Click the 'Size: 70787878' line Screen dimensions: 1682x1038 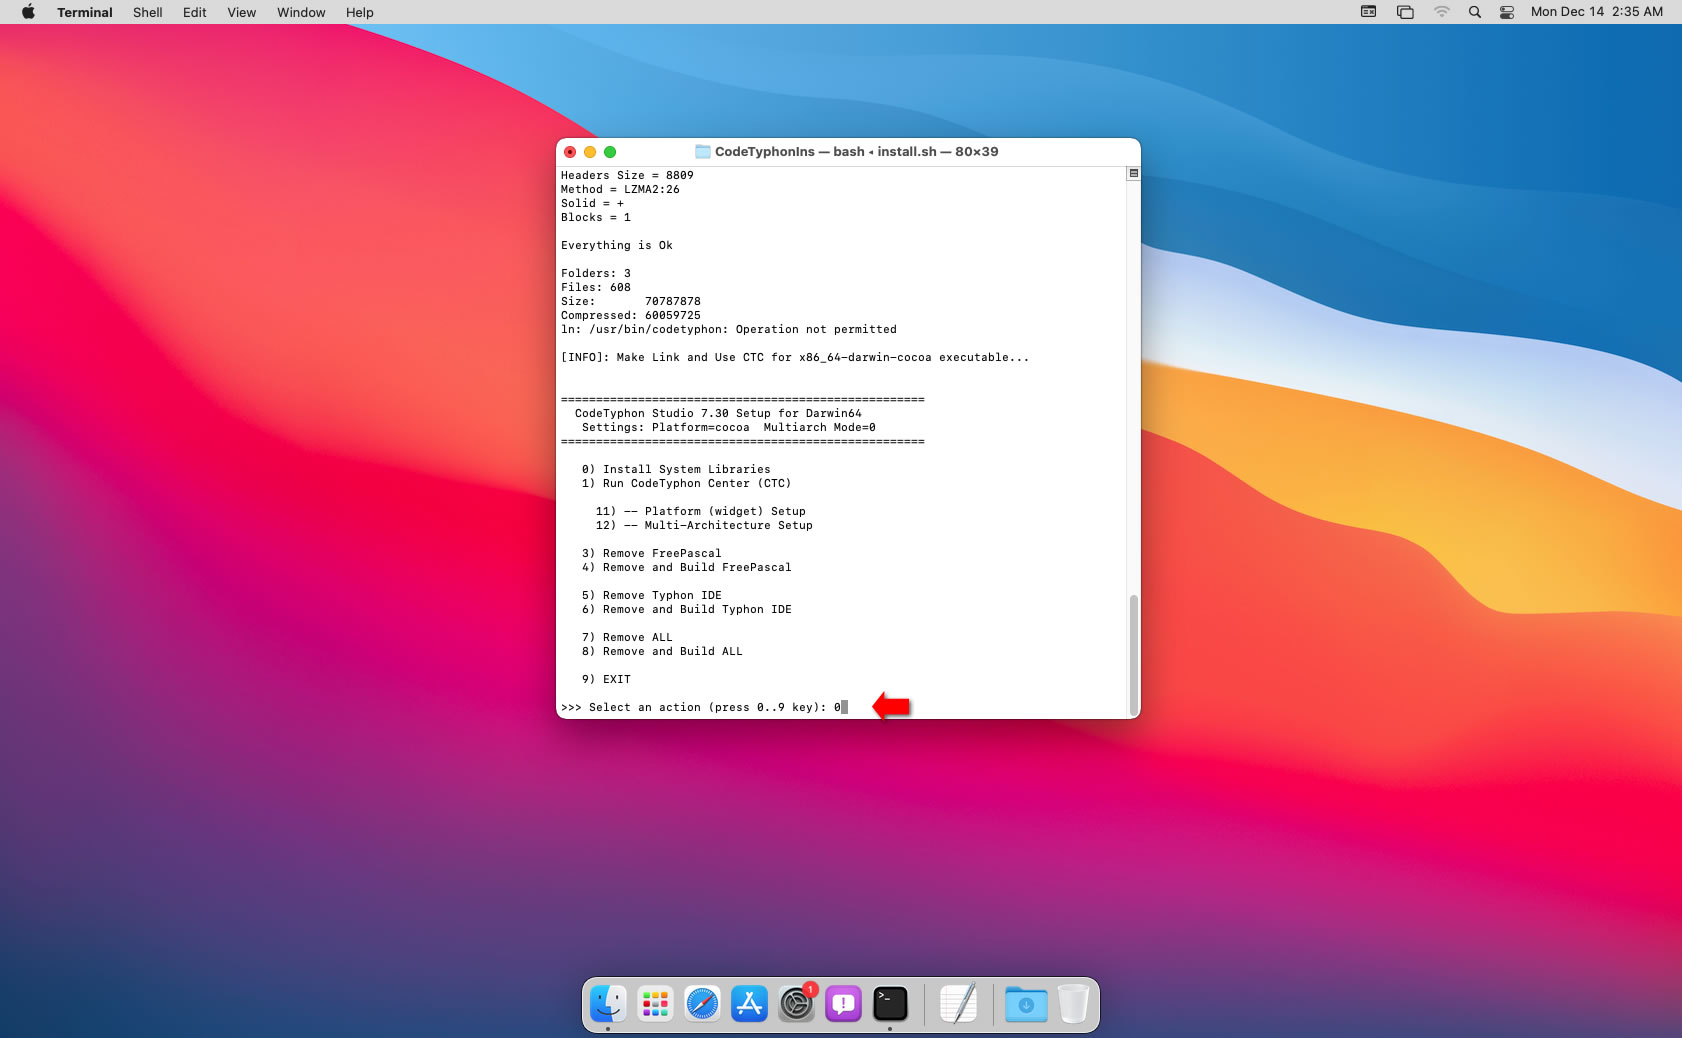click(631, 301)
